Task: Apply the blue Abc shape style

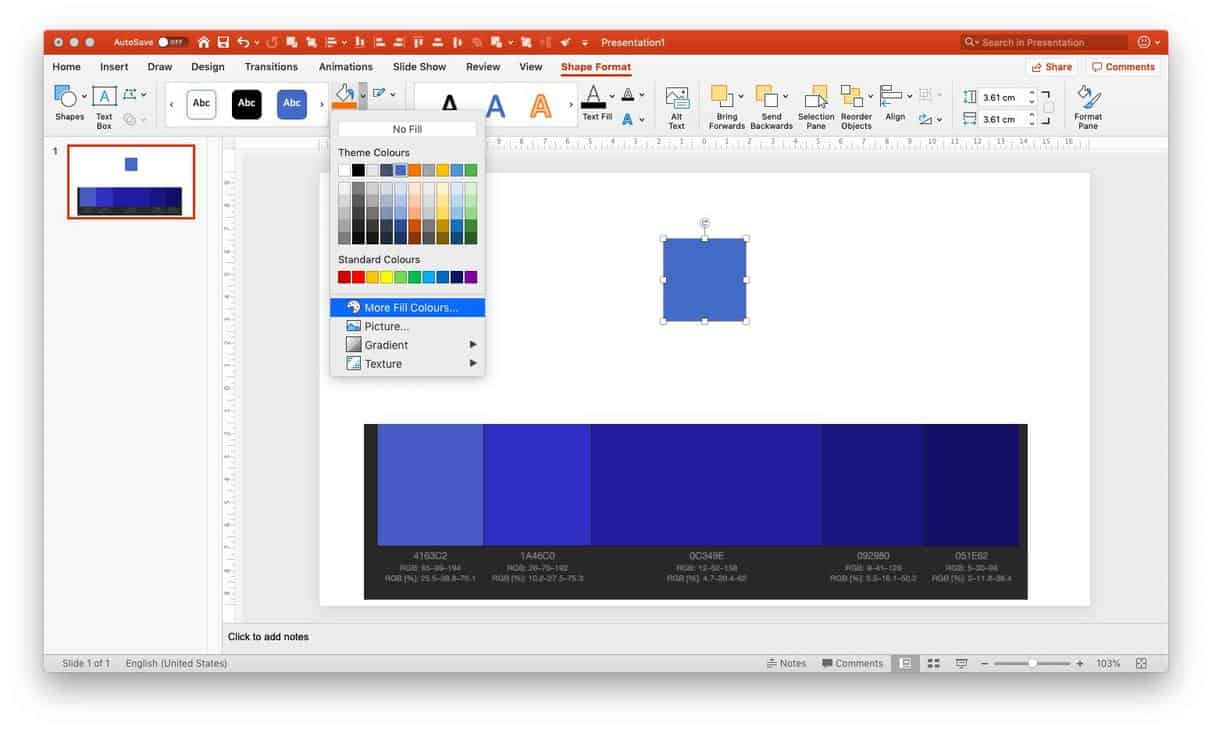Action: point(291,103)
